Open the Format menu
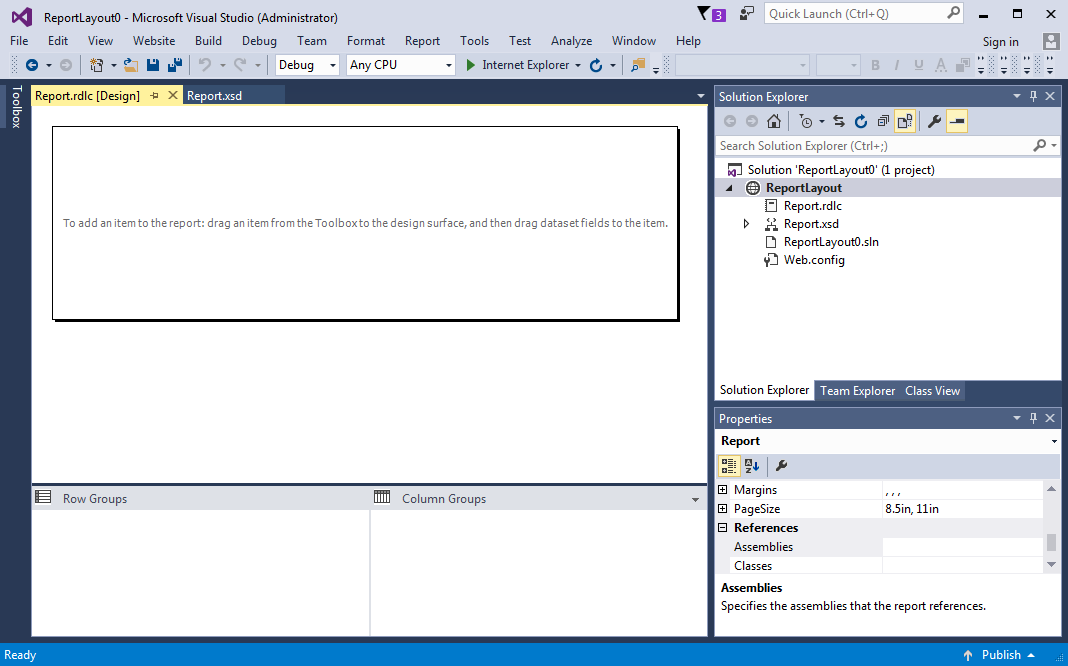Image resolution: width=1068 pixels, height=666 pixels. click(366, 41)
